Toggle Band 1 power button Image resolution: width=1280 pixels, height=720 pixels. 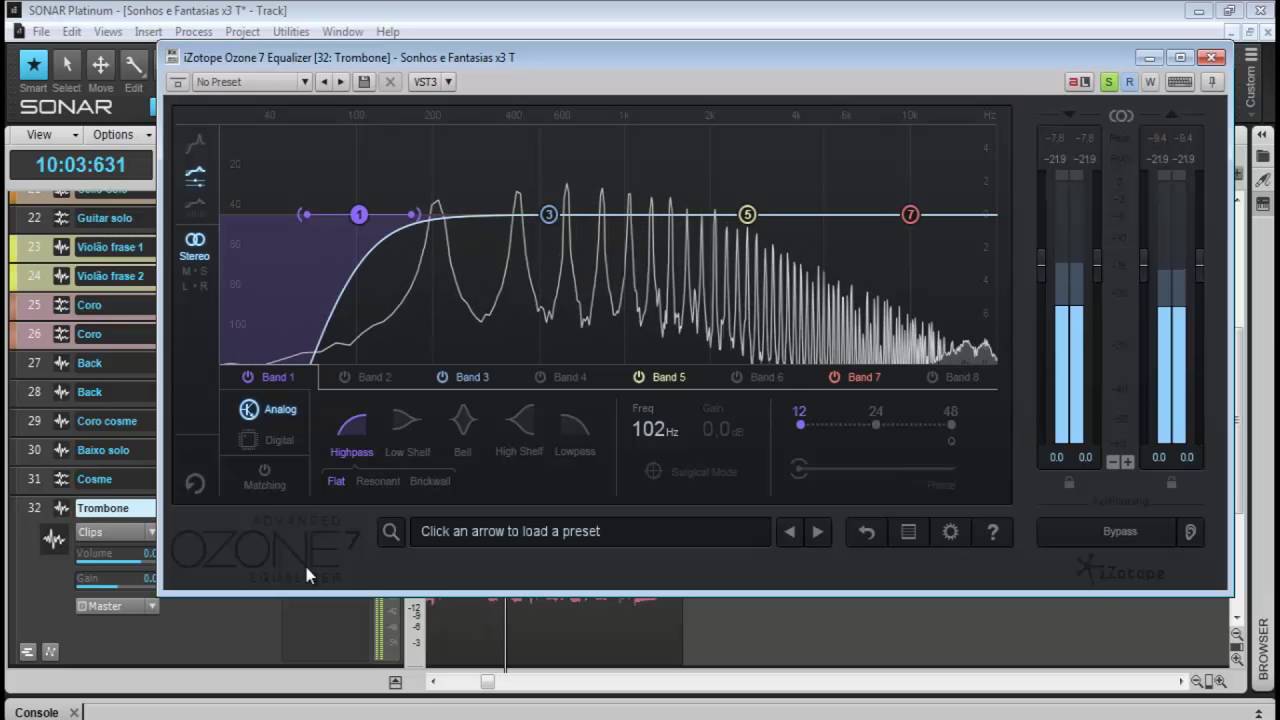[x=247, y=377]
